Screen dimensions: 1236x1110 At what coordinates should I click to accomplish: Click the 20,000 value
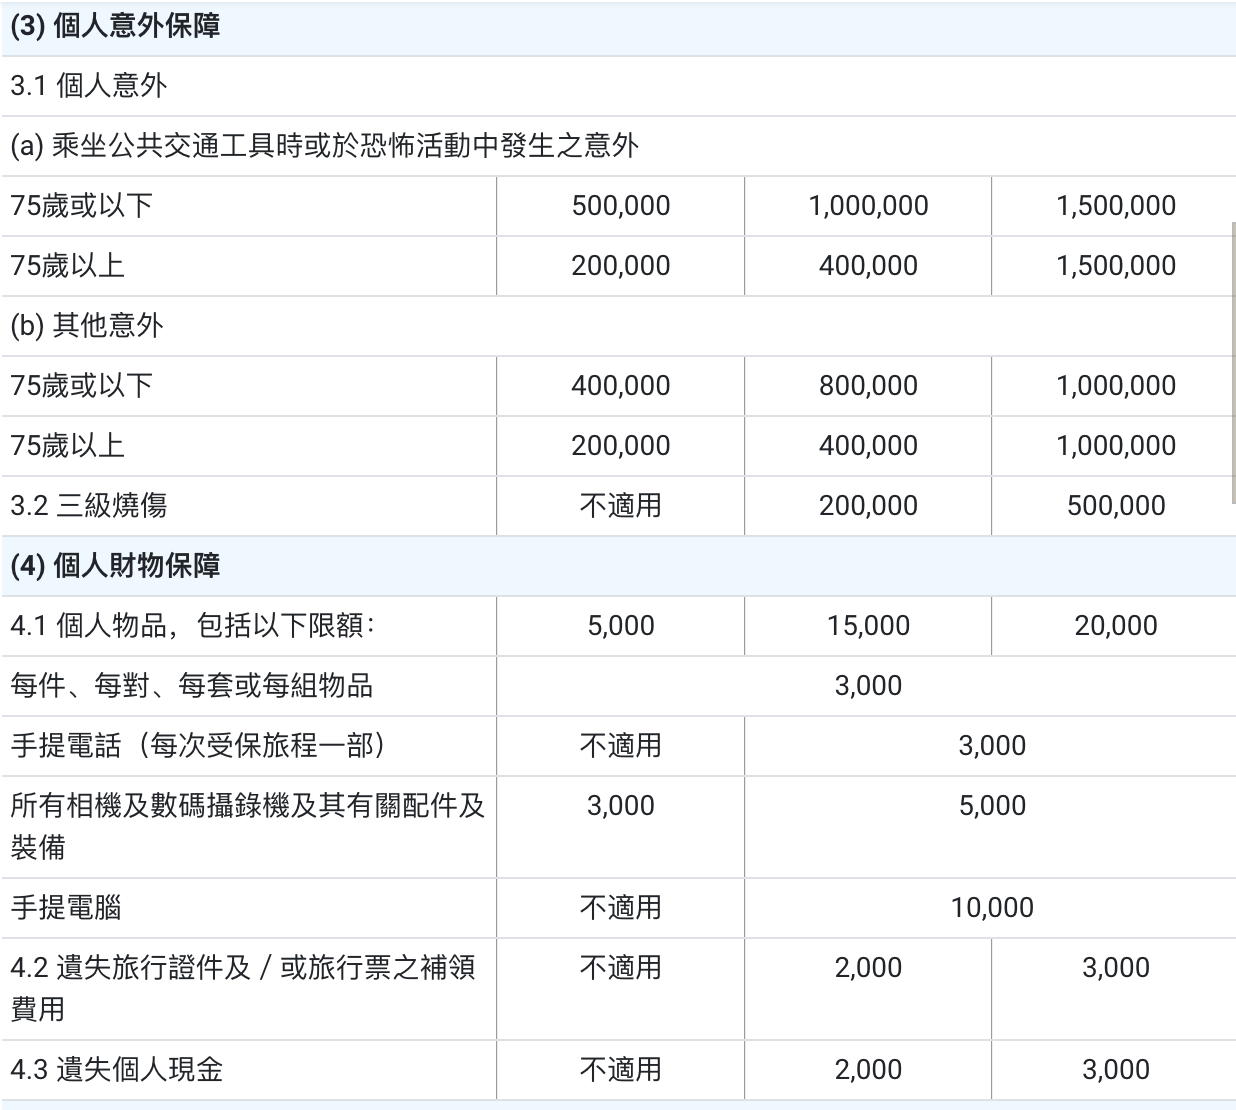(x=1116, y=626)
